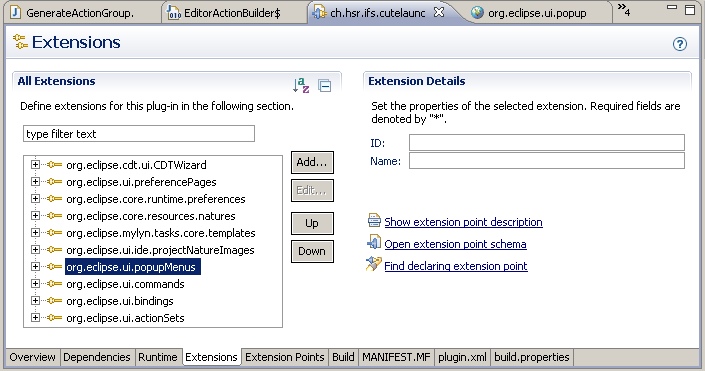The width and height of the screenshot is (705, 371).
Task: Click the show extension point description icon
Action: 374,221
